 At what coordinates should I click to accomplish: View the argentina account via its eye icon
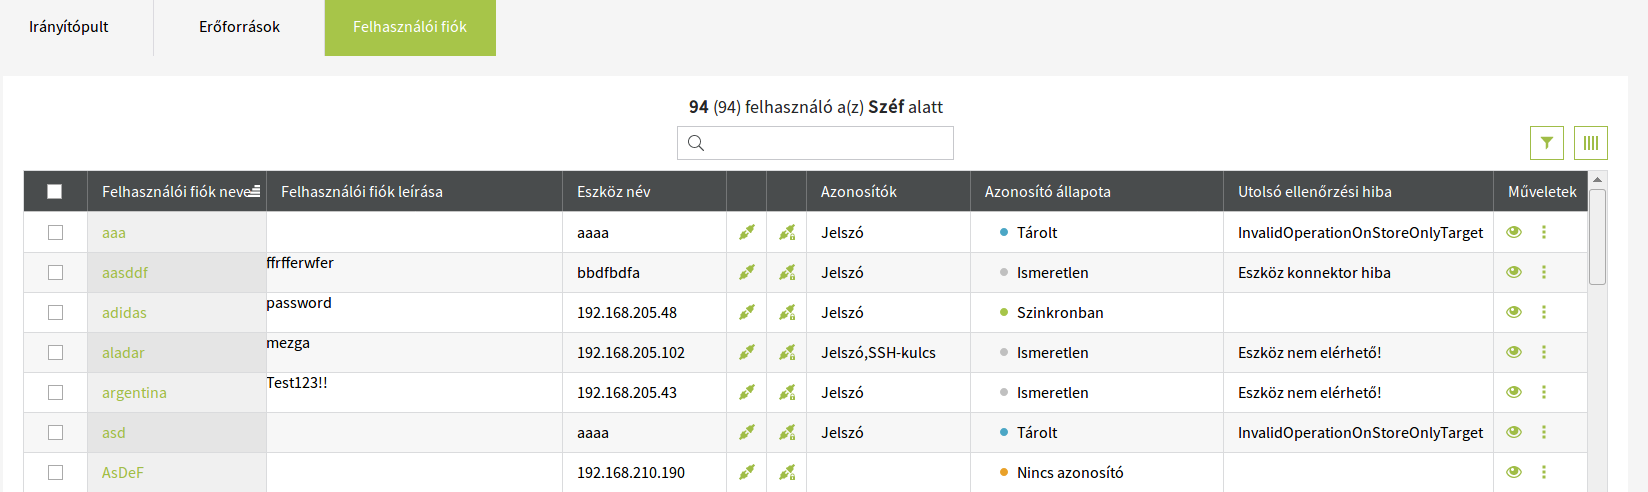click(1514, 392)
